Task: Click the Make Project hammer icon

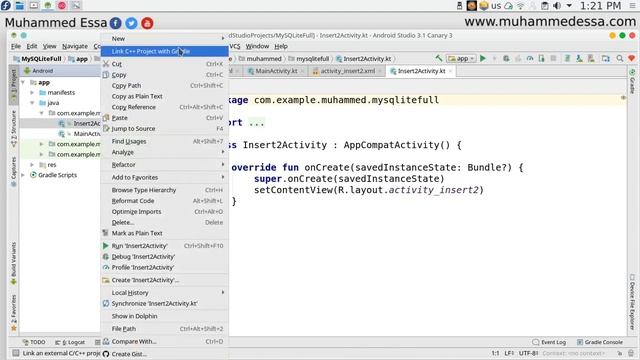Action: [439, 58]
